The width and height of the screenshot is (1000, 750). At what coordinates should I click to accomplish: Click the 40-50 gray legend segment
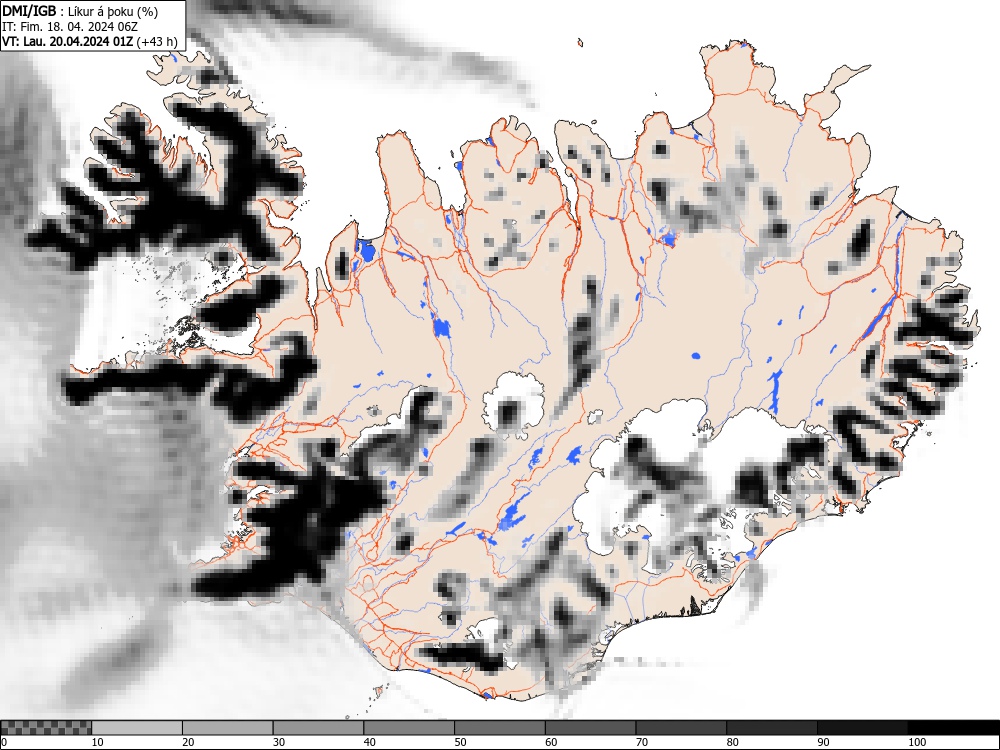coord(409,728)
